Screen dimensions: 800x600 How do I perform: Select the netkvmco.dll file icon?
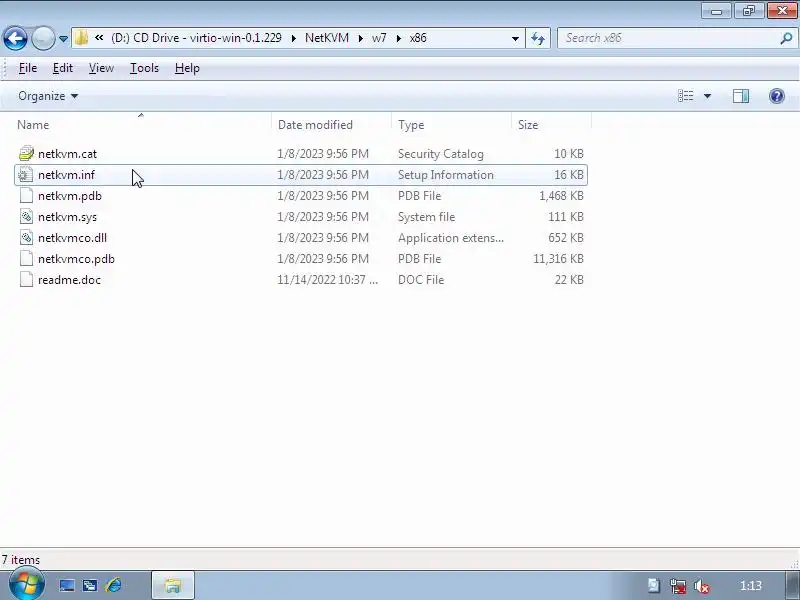(x=26, y=238)
